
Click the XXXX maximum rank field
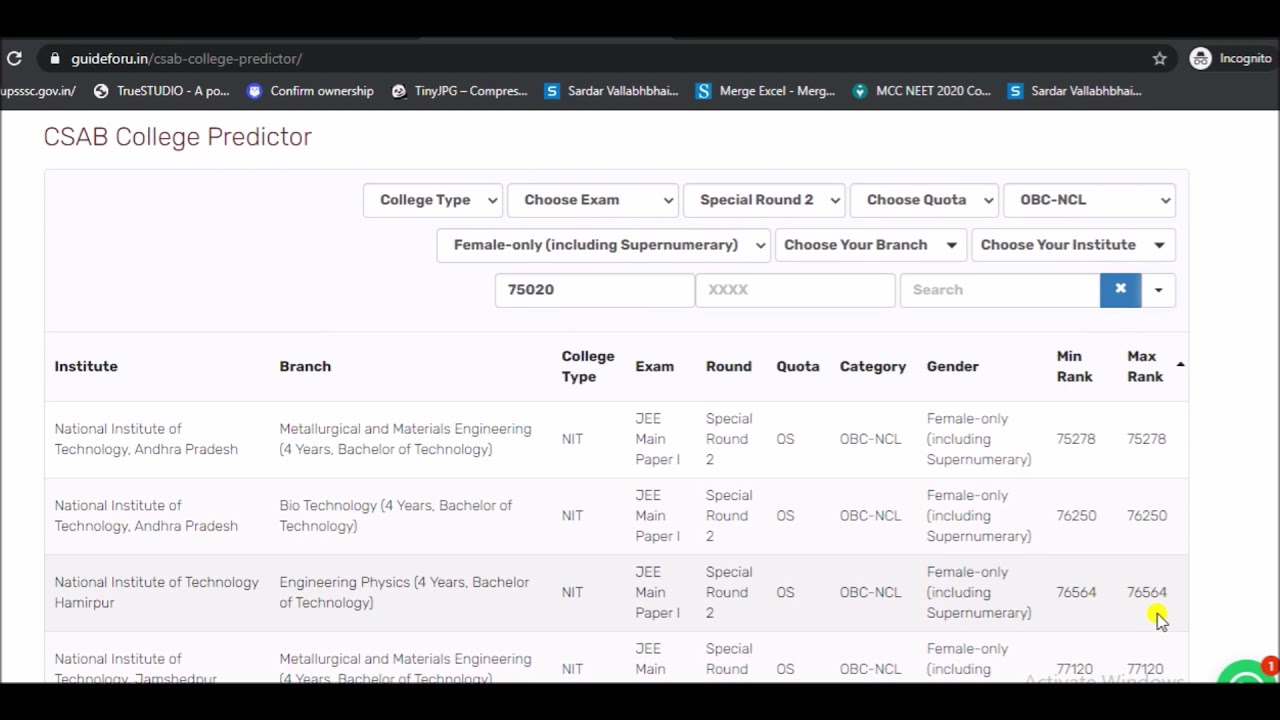coord(795,290)
